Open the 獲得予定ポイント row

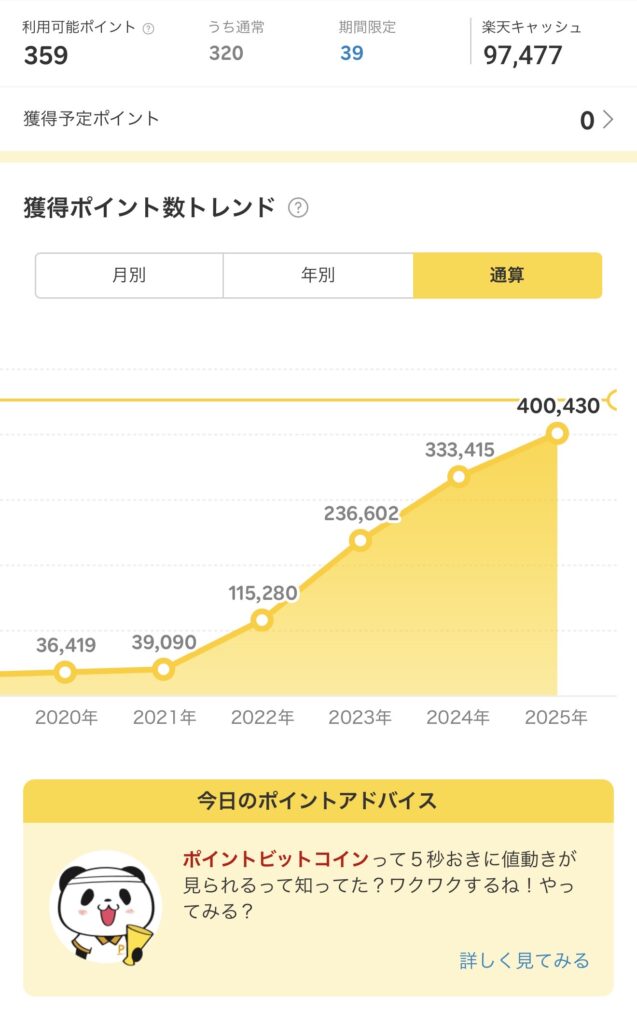pos(300,120)
